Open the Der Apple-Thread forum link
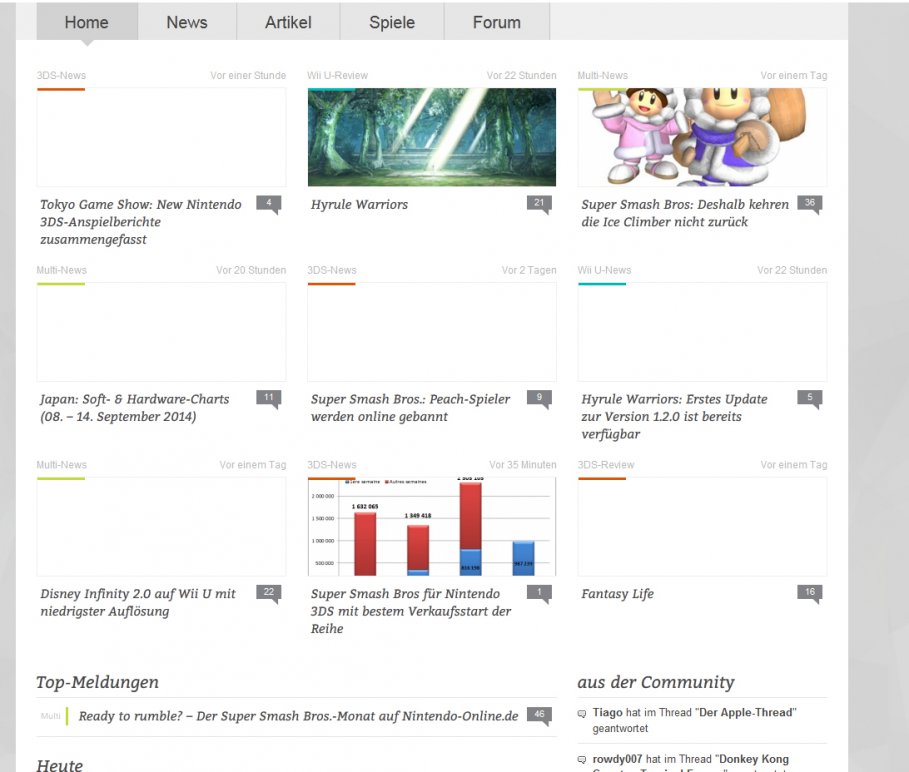Screen dimensions: 909x772 point(746,712)
